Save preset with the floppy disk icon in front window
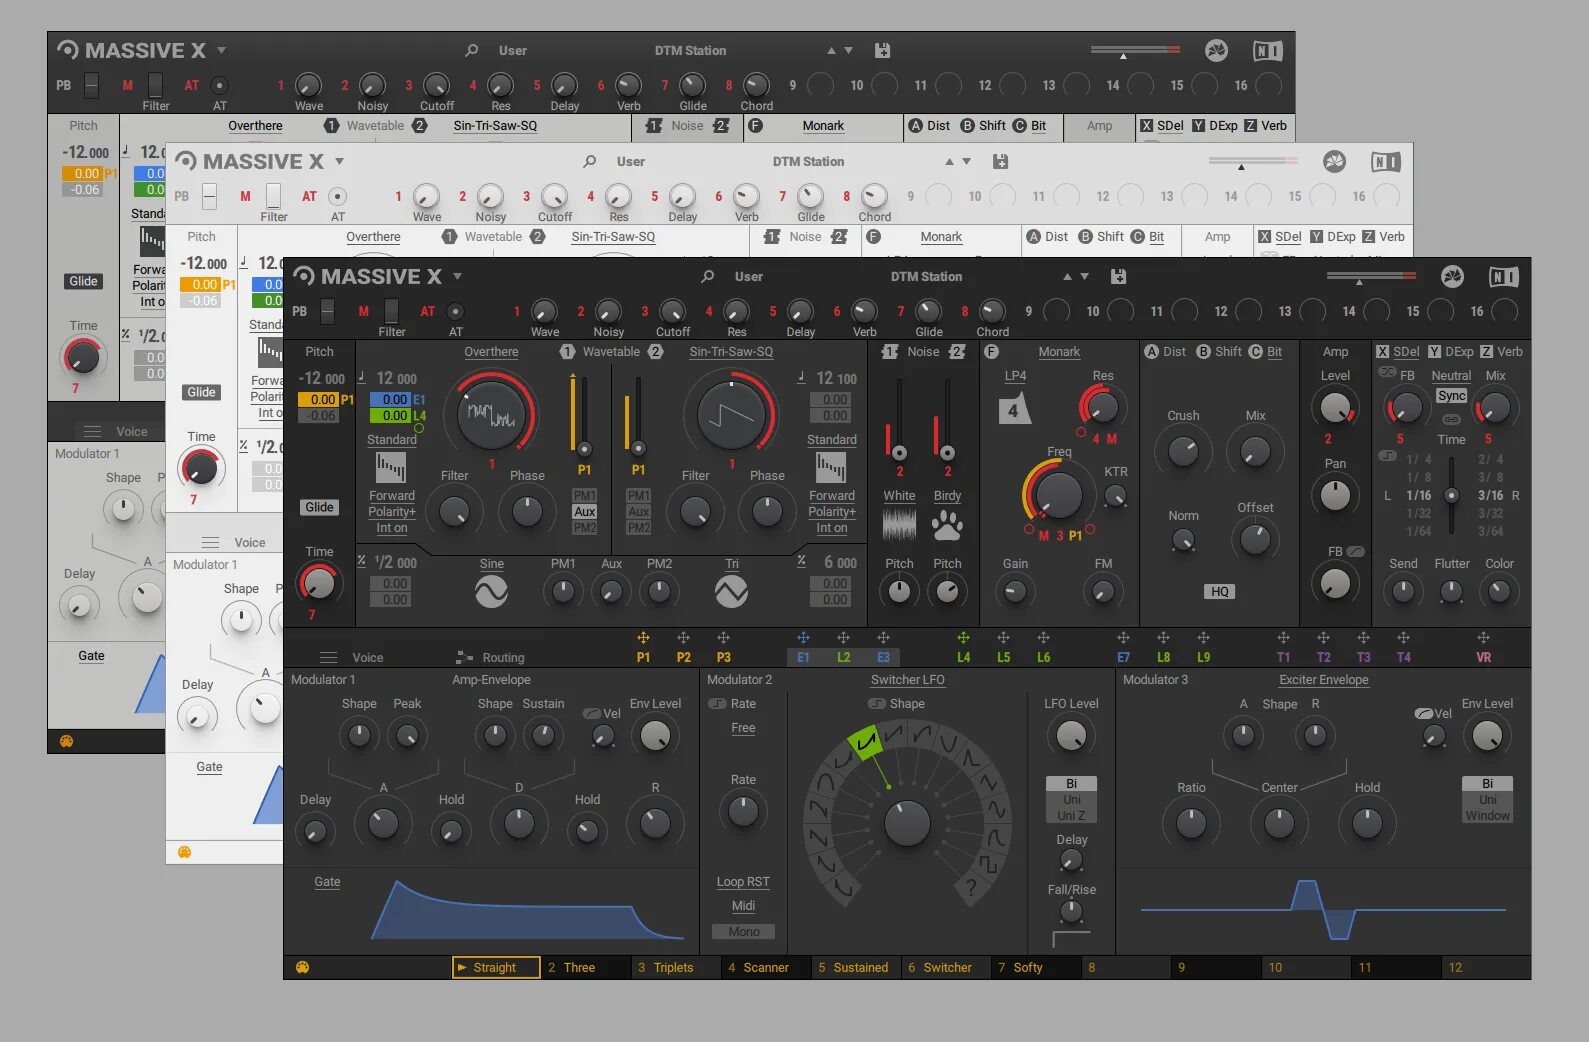1589x1042 pixels. click(1118, 276)
